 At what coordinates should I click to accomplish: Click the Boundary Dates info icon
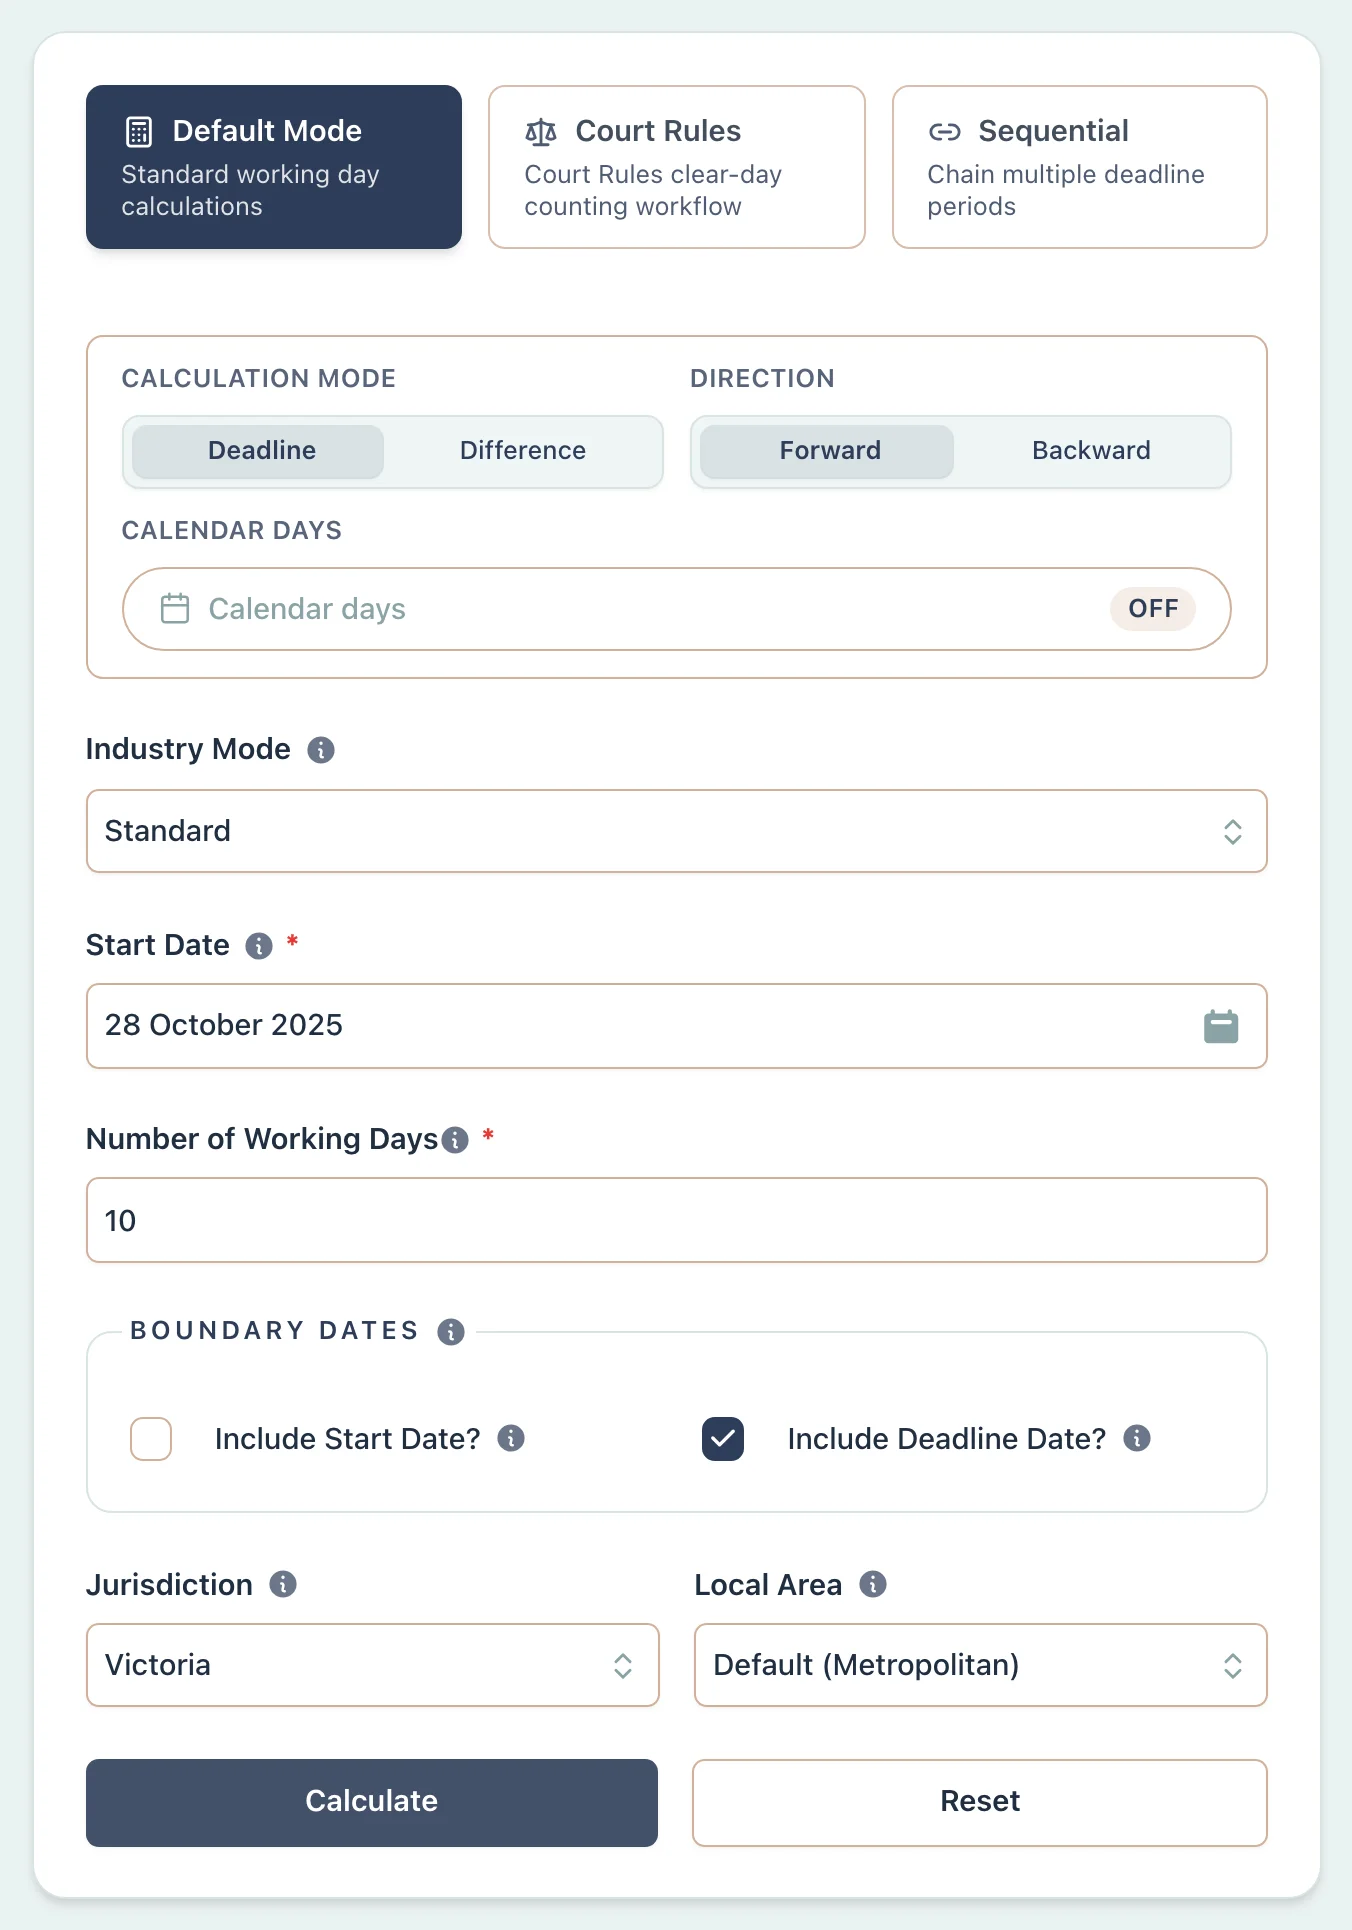451,1332
